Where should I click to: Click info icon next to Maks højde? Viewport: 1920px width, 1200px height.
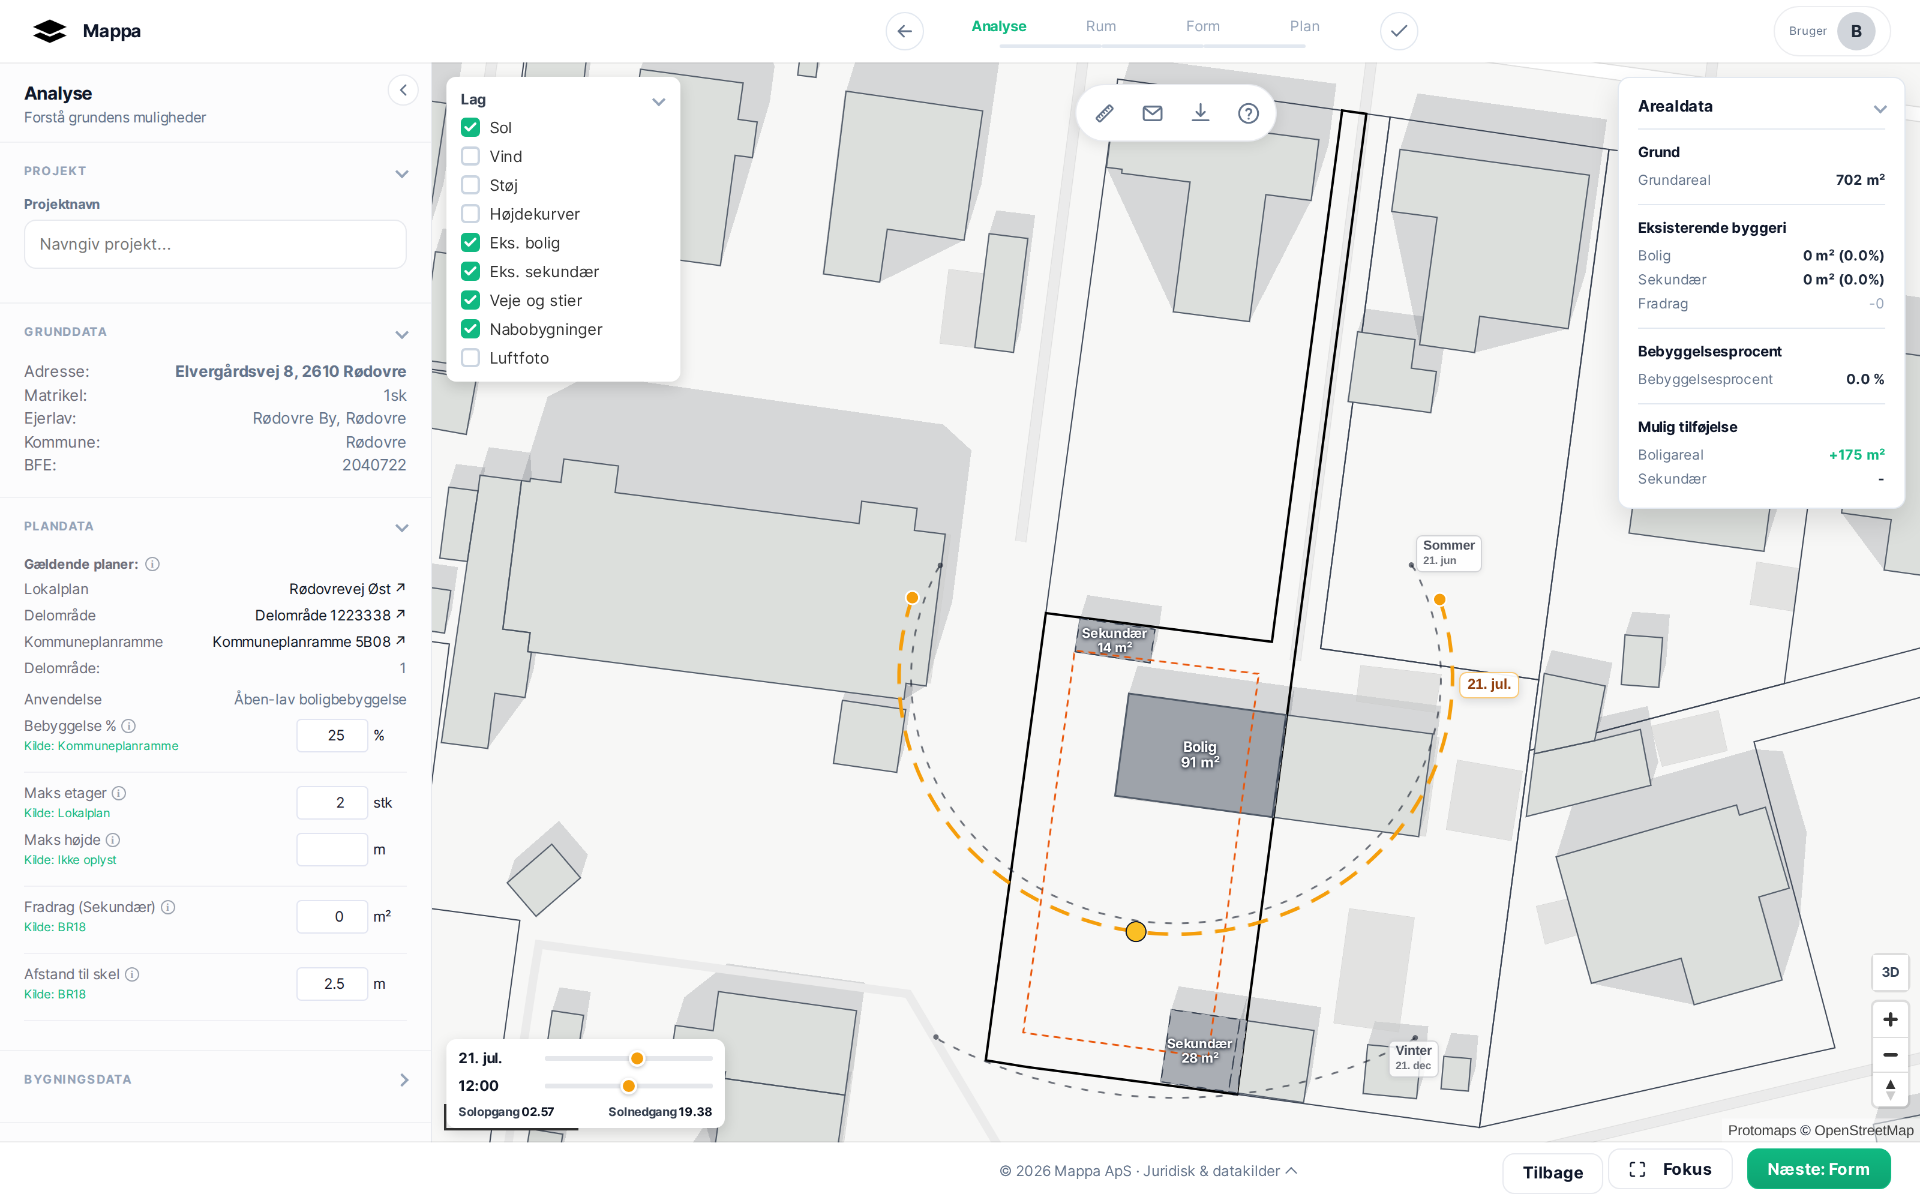tap(113, 840)
